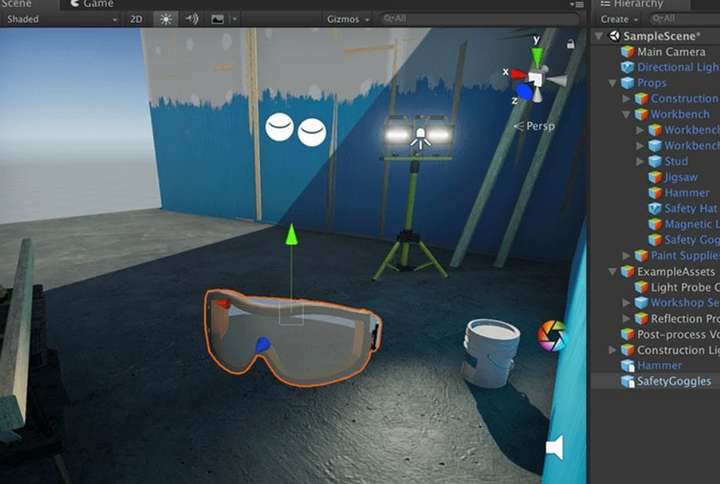Select the left reflection probe sphere gizmo
This screenshot has height=484, width=720.
coord(279,127)
